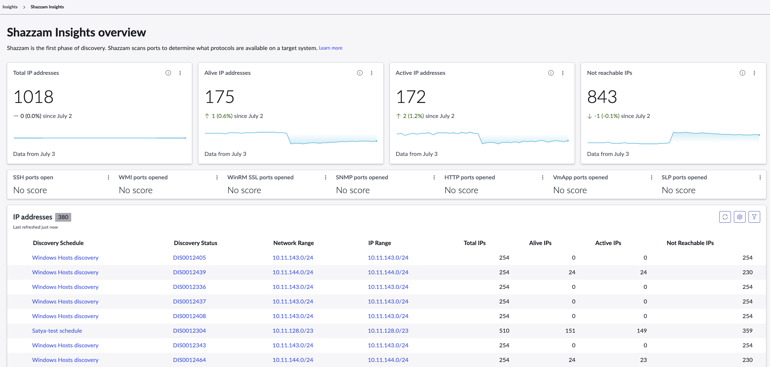
Task: Click IP range 10.11.144.0/24 for DIS0012464
Action: click(388, 360)
